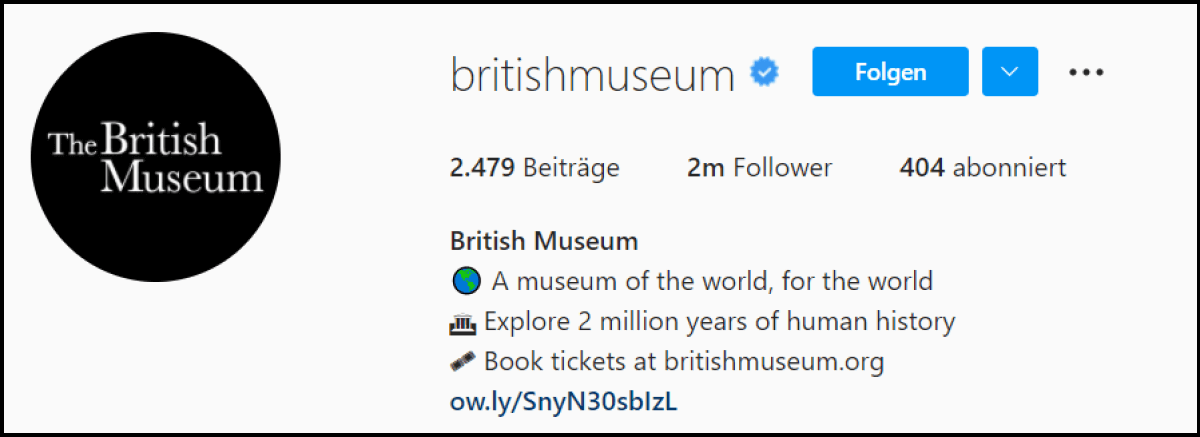The width and height of the screenshot is (1200, 437).
Task: Click the ticket emoji in bio
Action: 465,362
